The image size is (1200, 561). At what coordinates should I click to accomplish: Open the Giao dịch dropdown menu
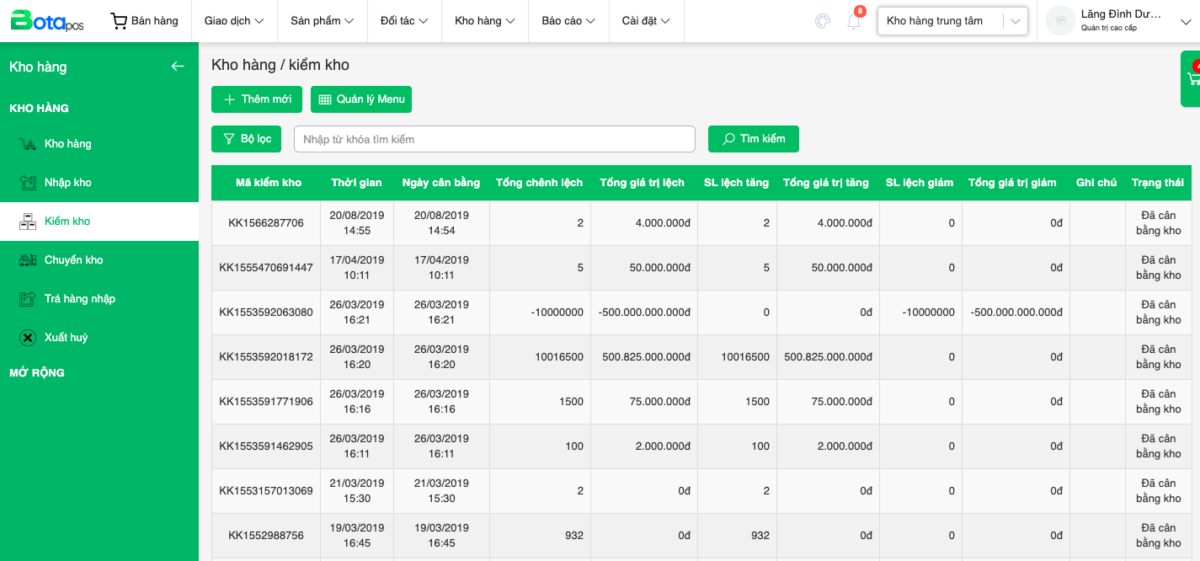click(x=234, y=21)
